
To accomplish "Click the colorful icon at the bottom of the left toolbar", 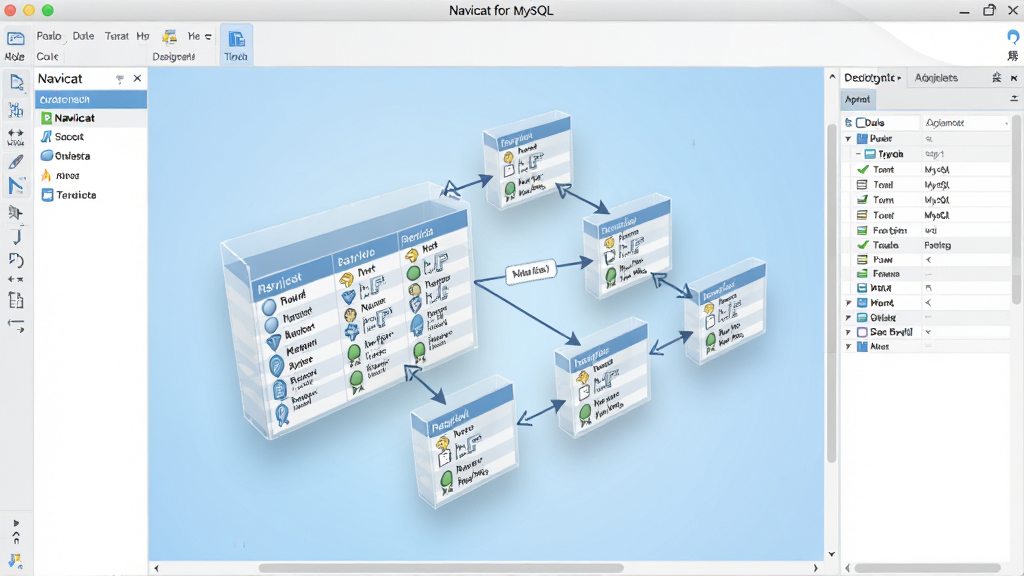I will point(15,560).
